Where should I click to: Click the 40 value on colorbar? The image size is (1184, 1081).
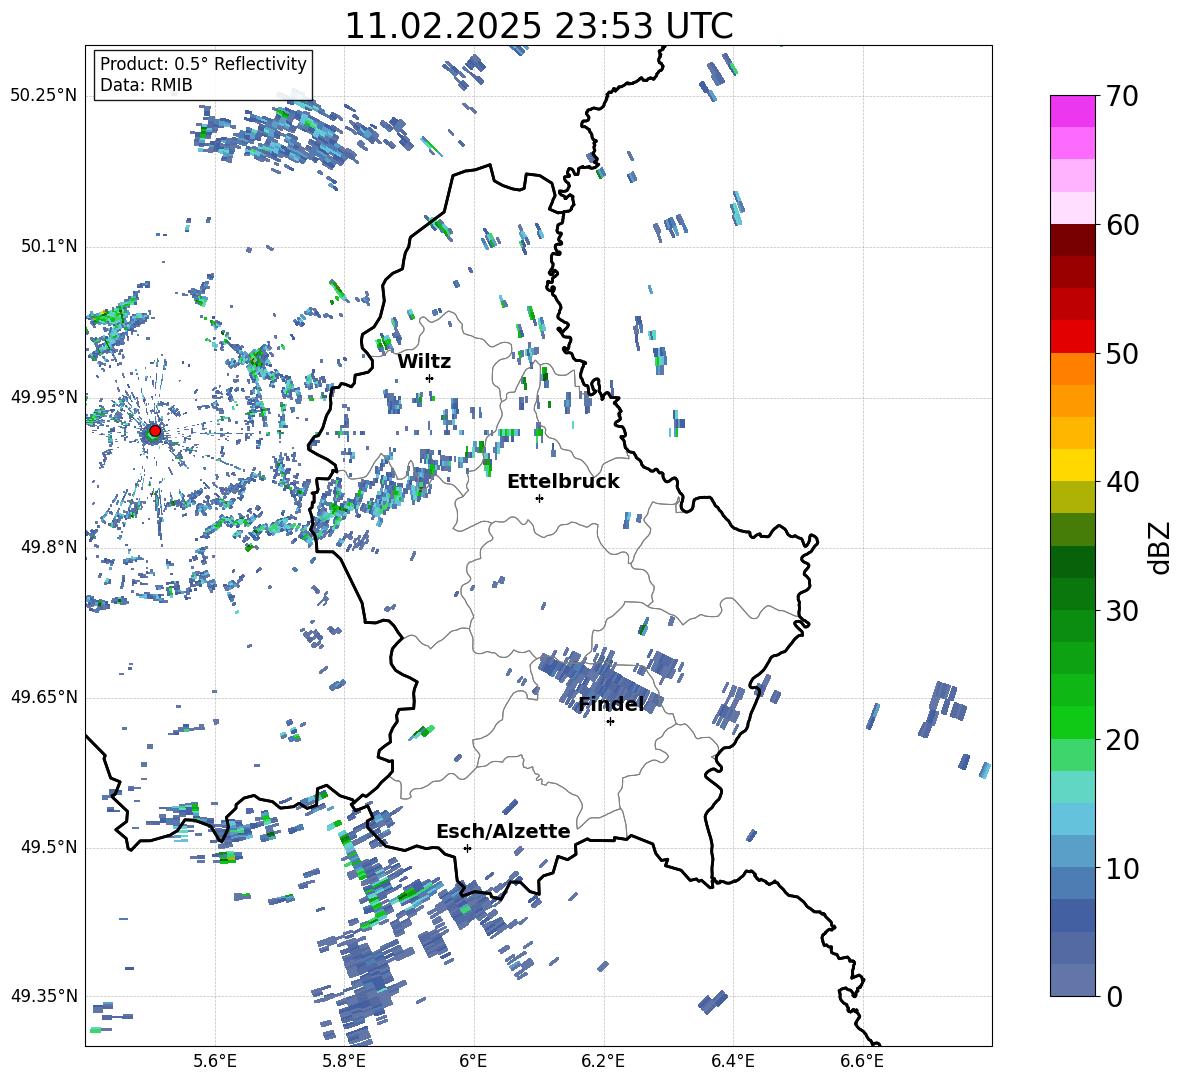[1122, 482]
